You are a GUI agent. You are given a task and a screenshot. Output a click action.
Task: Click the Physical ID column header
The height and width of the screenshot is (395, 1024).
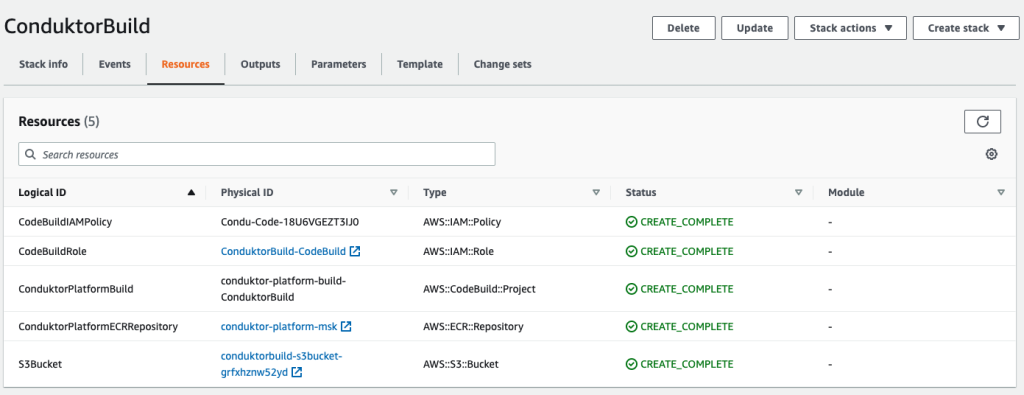pyautogui.click(x=247, y=193)
